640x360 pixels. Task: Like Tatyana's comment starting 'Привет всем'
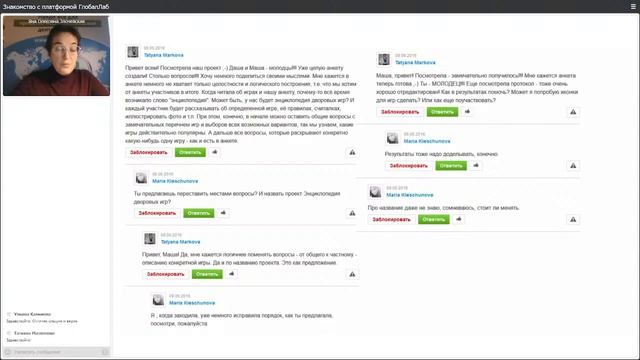[215, 152]
